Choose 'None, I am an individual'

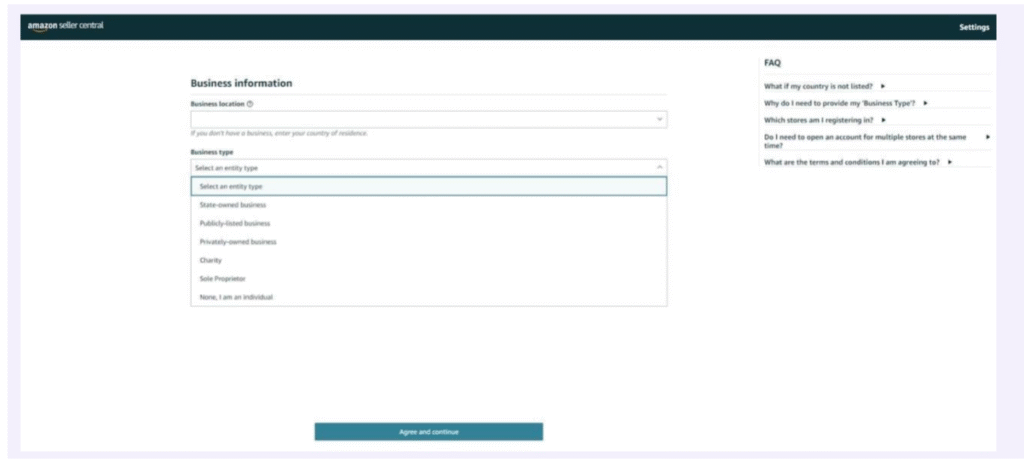[x=236, y=297]
